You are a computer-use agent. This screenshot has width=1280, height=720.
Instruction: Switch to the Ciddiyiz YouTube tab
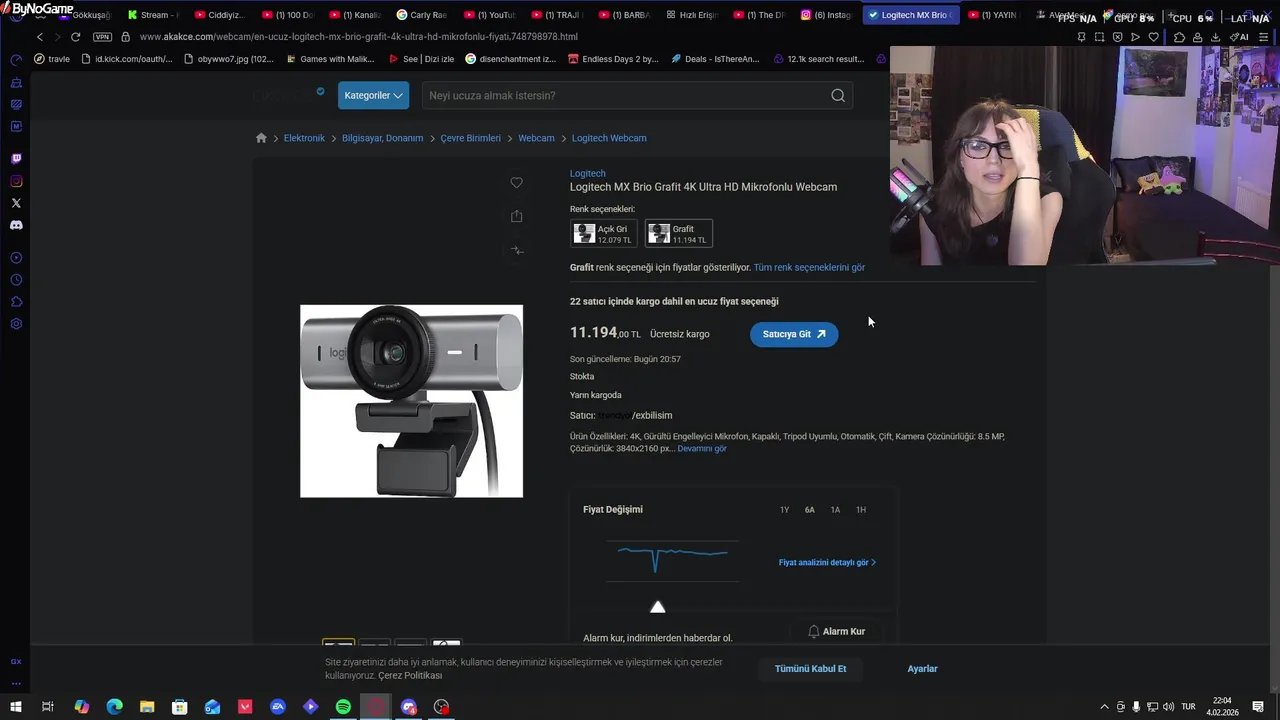220,15
